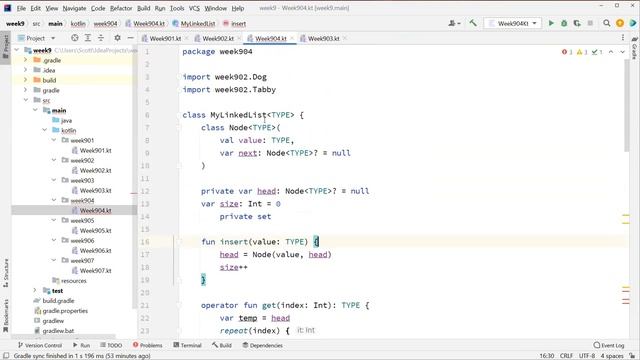
Task: Expand the build folder
Action: [25, 80]
